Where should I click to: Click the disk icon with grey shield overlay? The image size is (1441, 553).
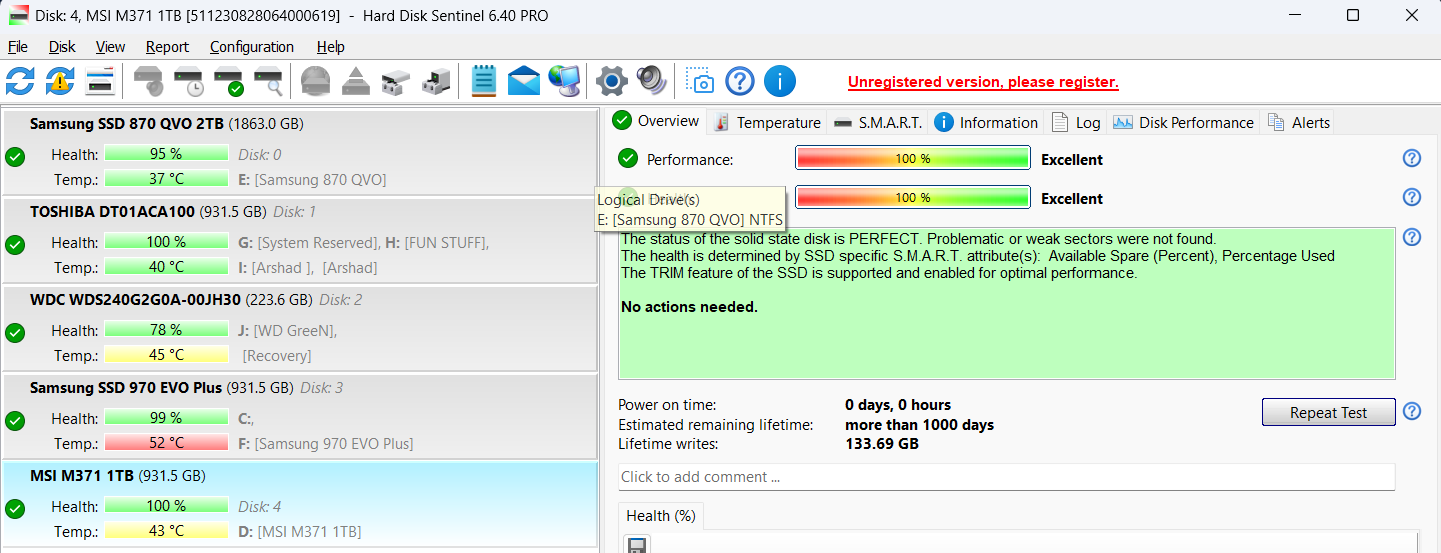[149, 81]
